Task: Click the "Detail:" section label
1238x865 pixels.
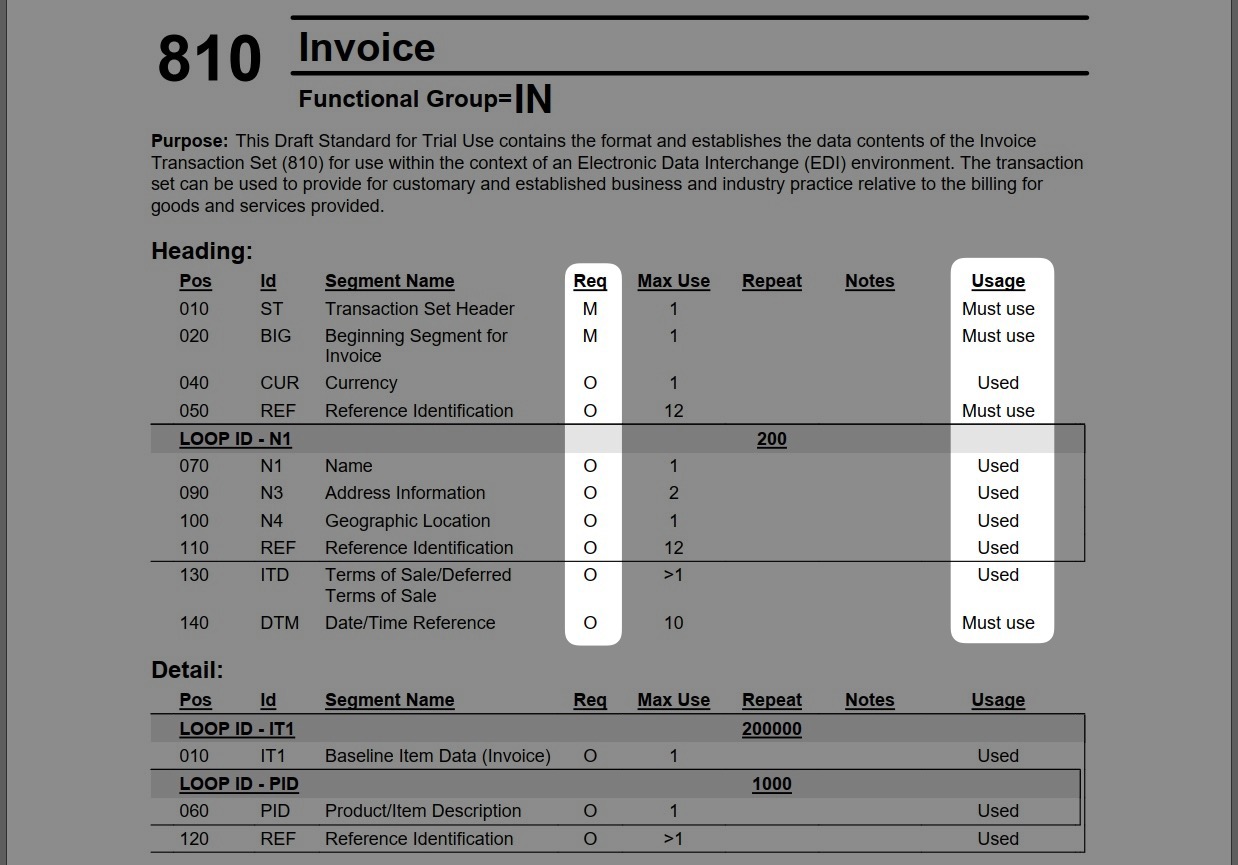Action: pyautogui.click(x=187, y=670)
